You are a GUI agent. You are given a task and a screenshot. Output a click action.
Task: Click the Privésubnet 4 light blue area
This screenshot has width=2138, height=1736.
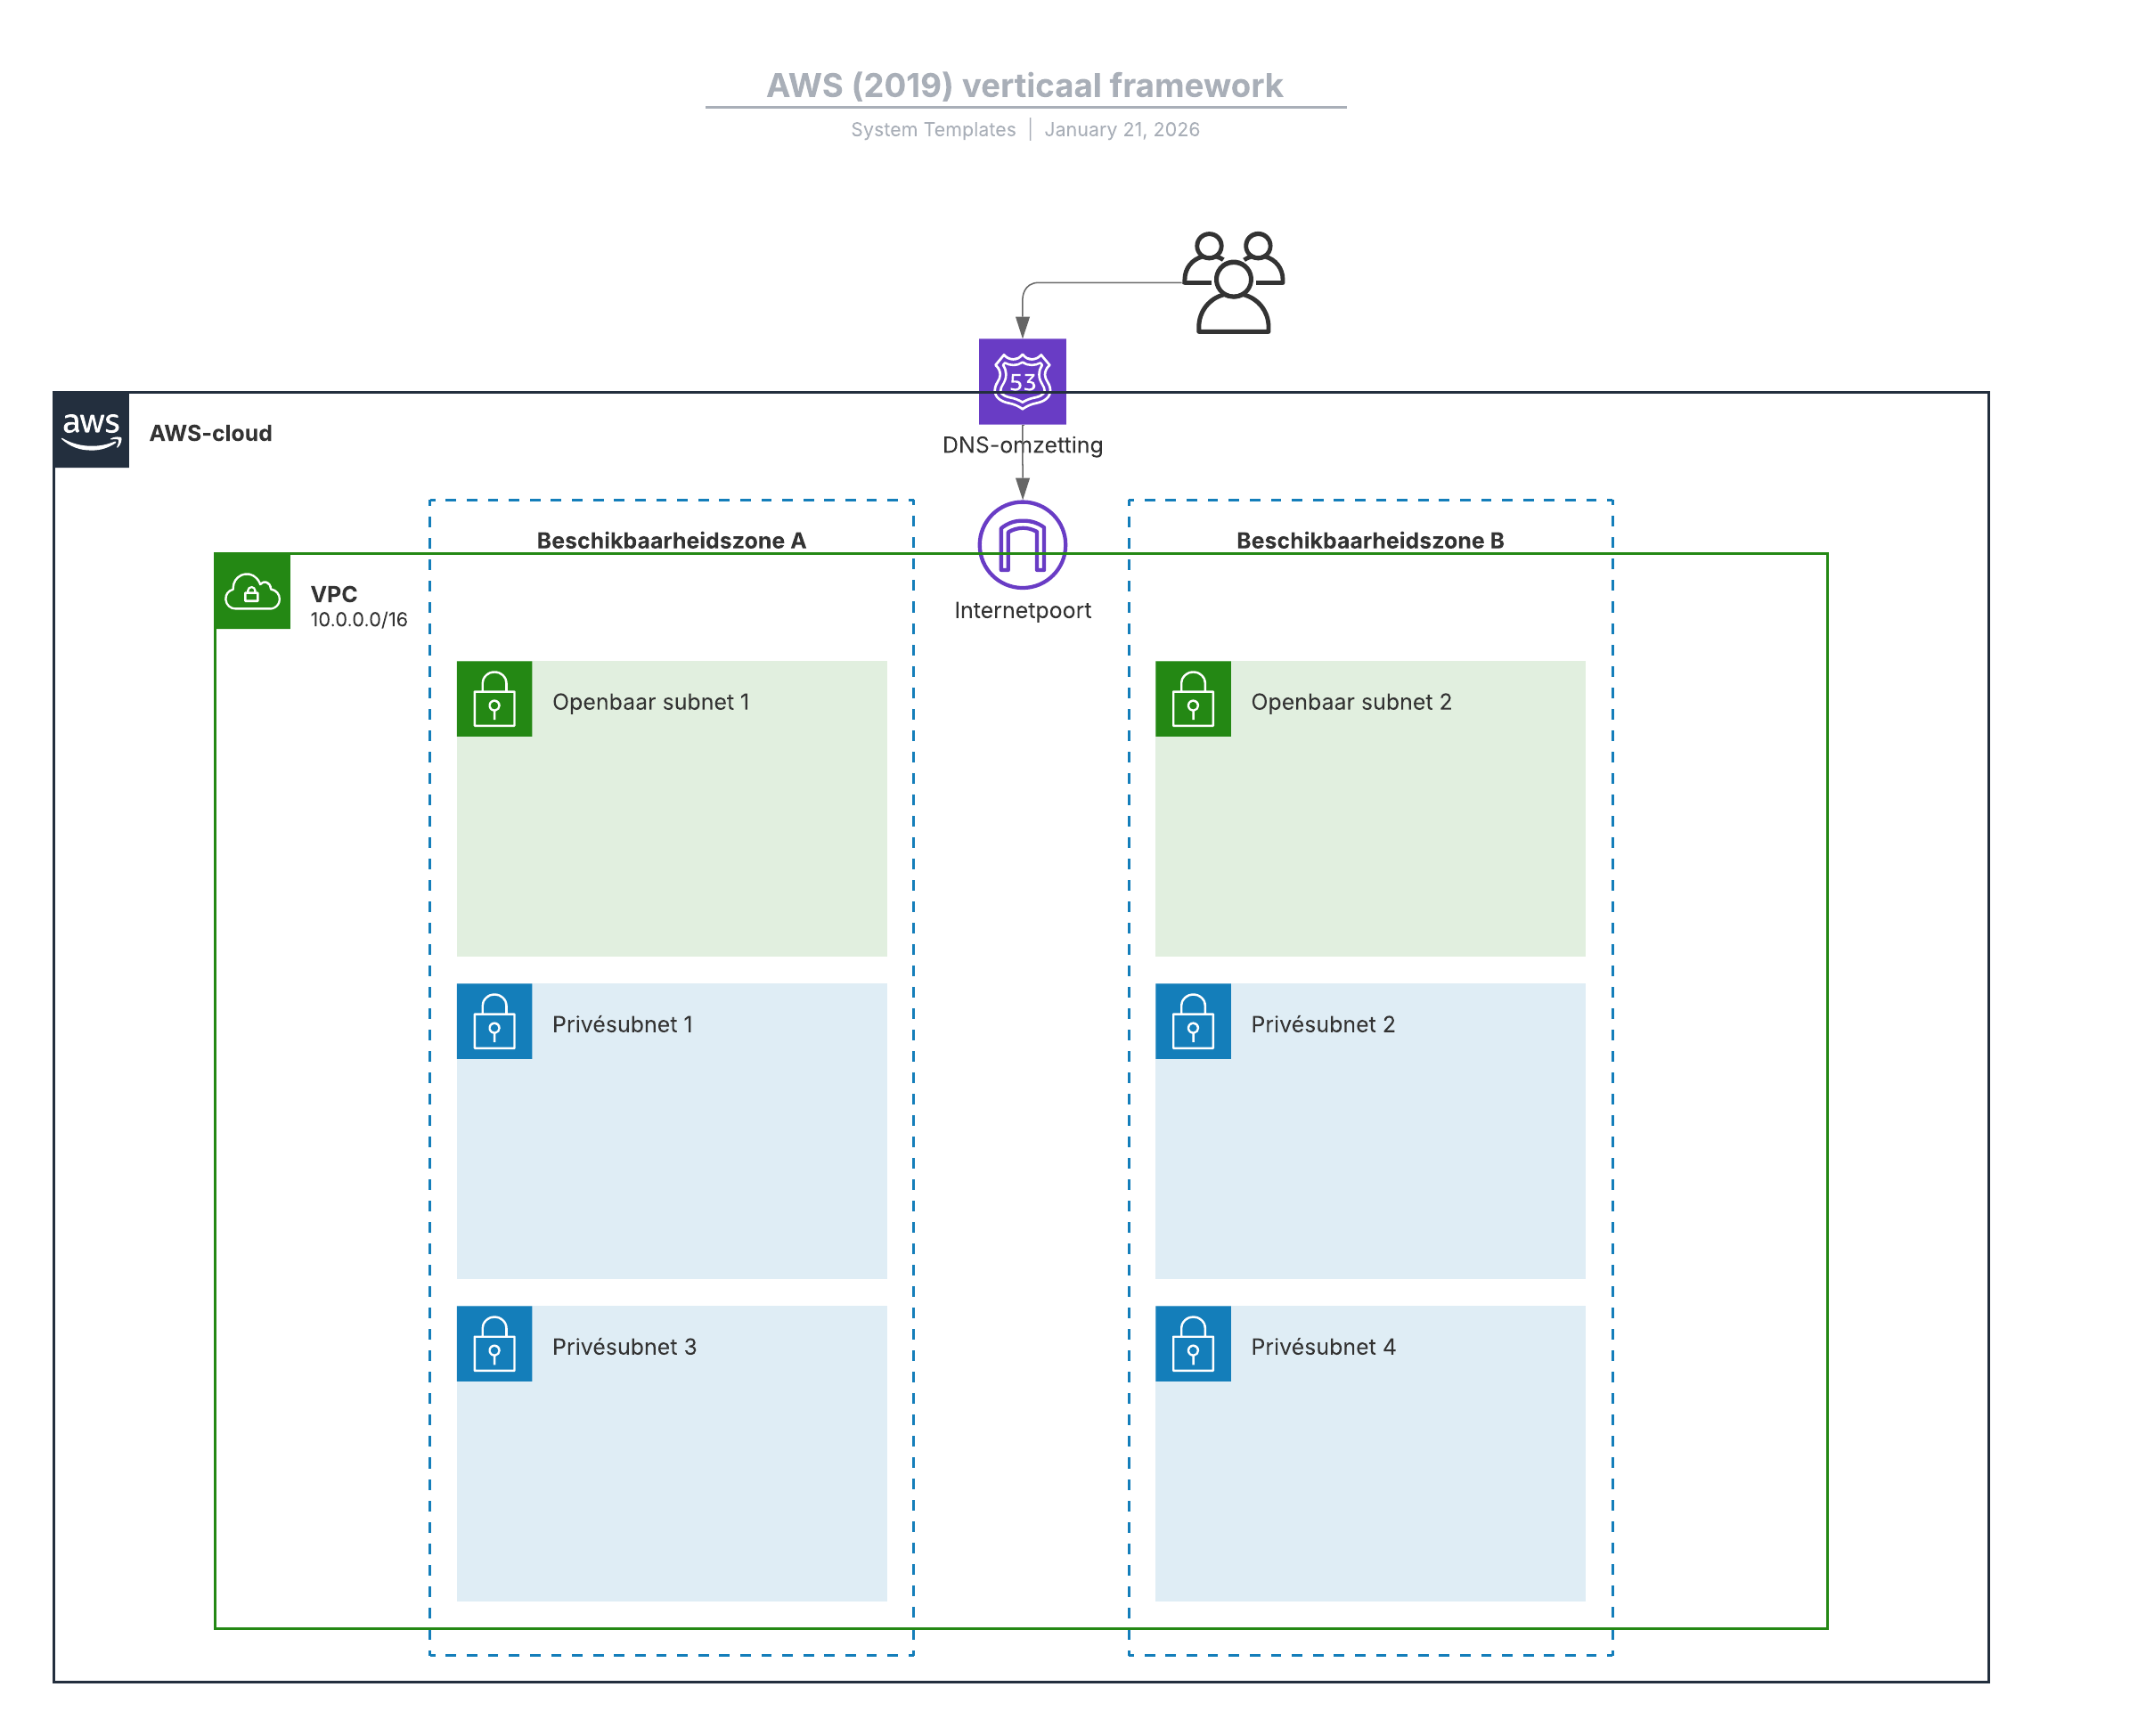[1369, 1490]
